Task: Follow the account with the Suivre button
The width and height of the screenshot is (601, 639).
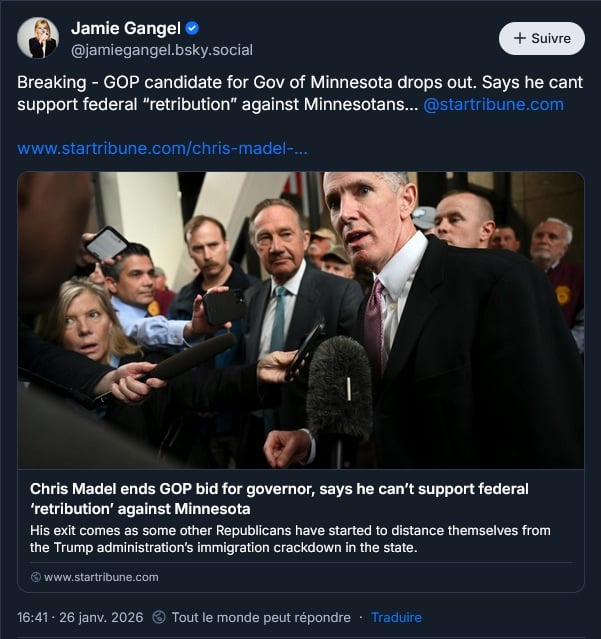Action: point(542,38)
